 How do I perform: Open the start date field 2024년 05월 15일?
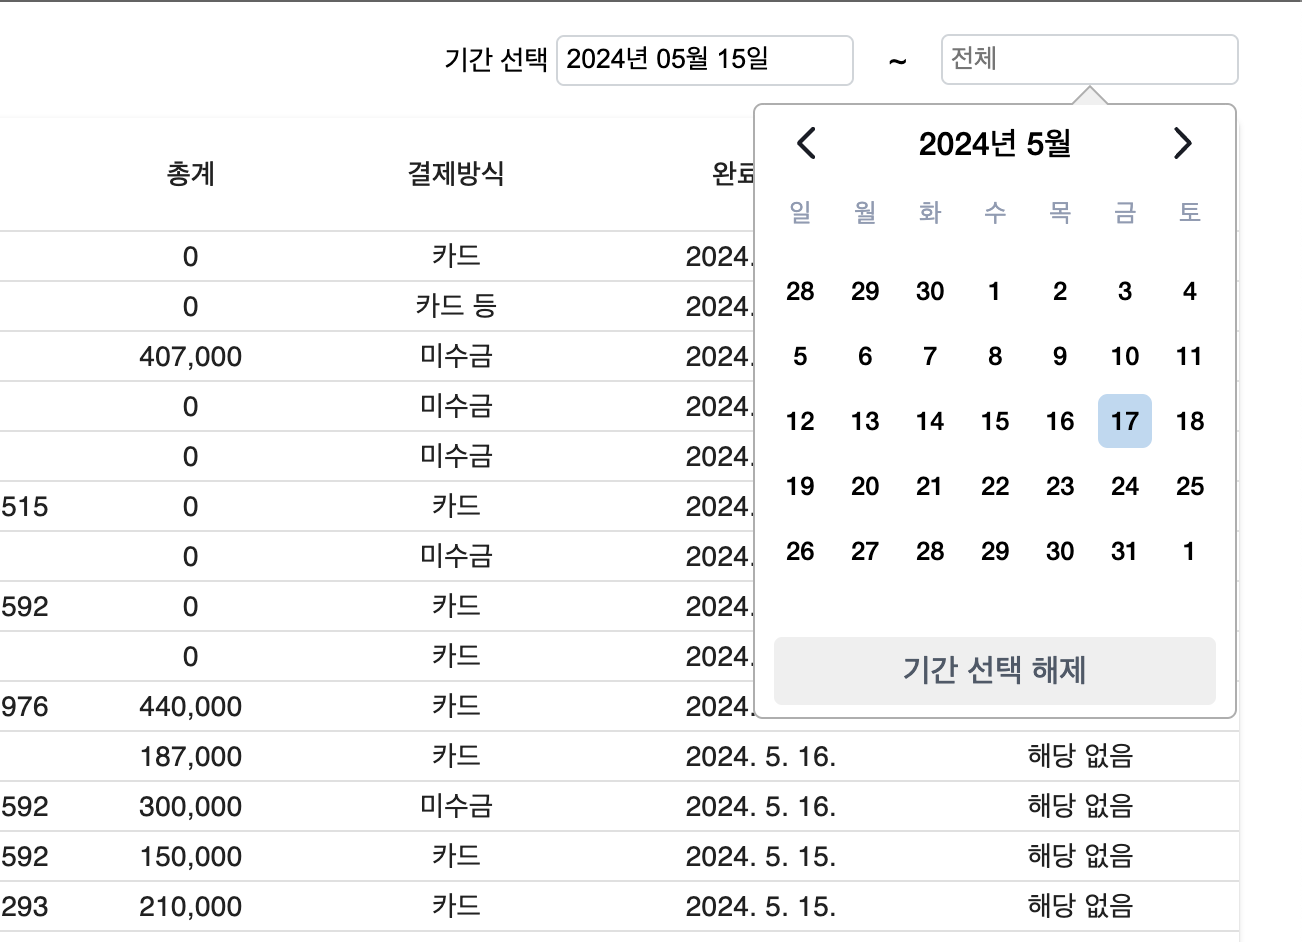pyautogui.click(x=704, y=60)
